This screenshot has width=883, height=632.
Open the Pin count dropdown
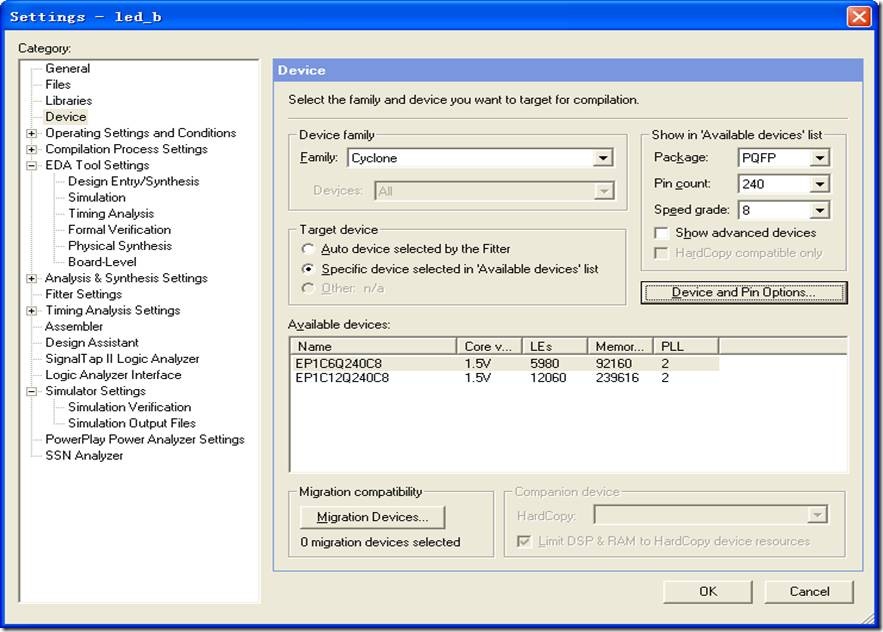pyautogui.click(x=819, y=184)
